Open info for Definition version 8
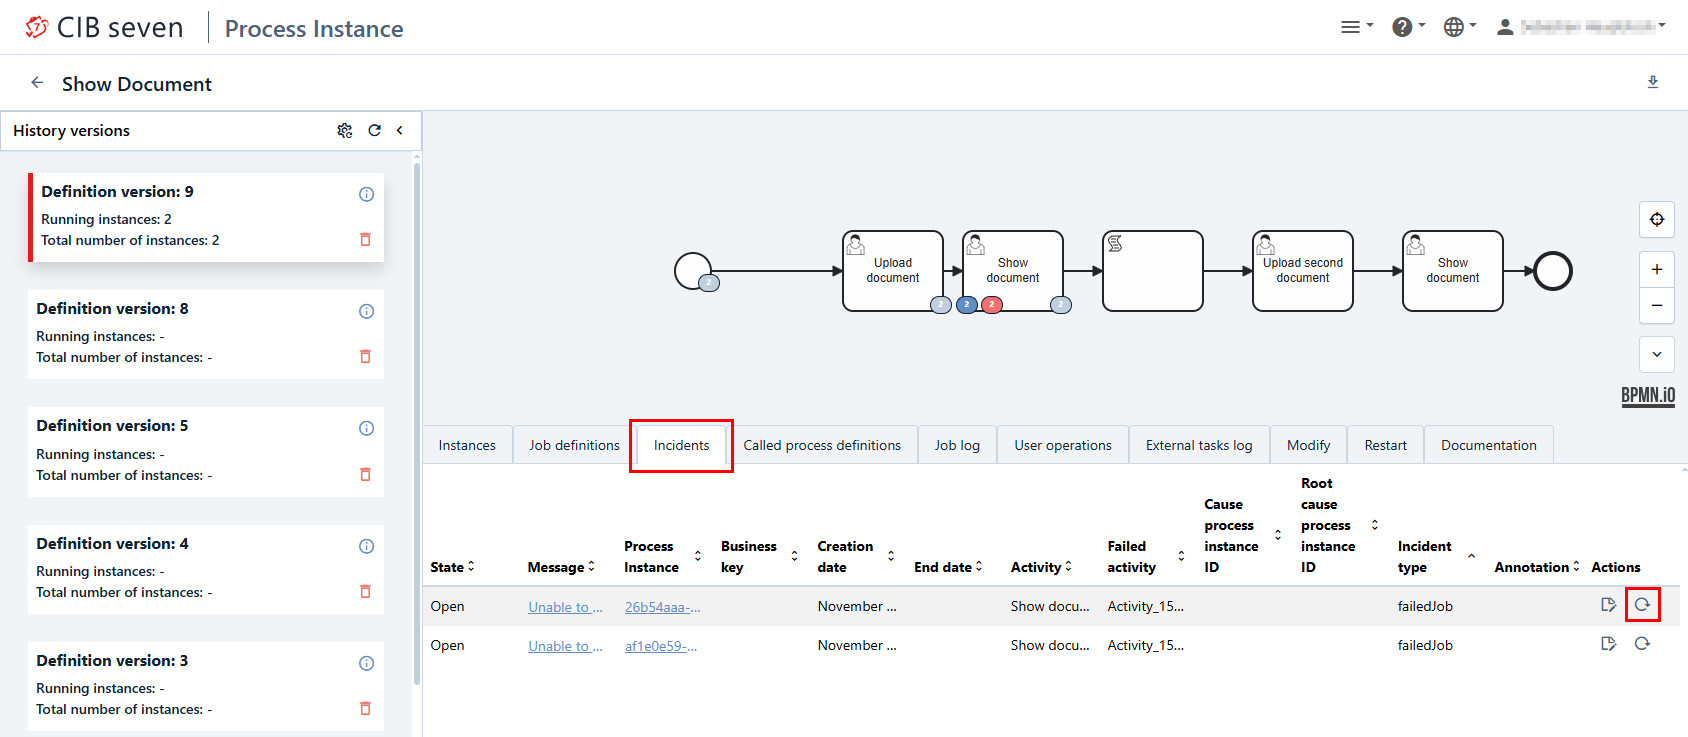Image resolution: width=1688 pixels, height=737 pixels. click(366, 311)
